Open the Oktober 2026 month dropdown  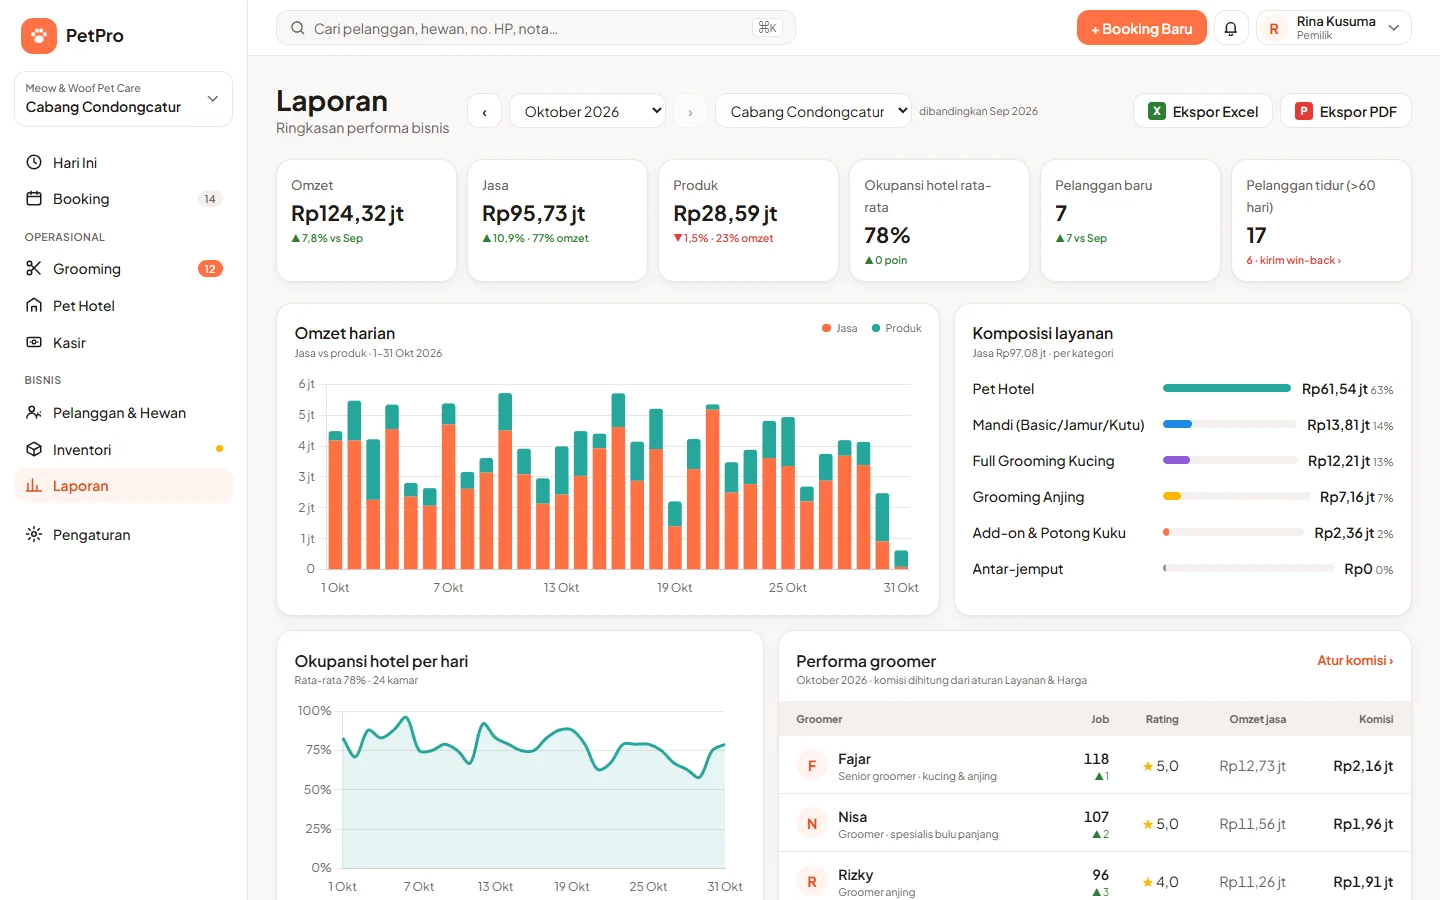pos(587,111)
